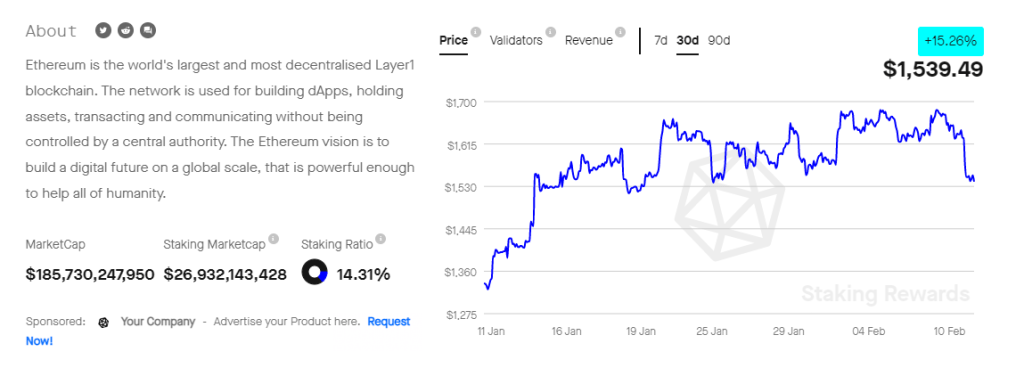This screenshot has height=368, width=1024.
Task: Click the Your Company sponsor text
Action: pos(158,322)
